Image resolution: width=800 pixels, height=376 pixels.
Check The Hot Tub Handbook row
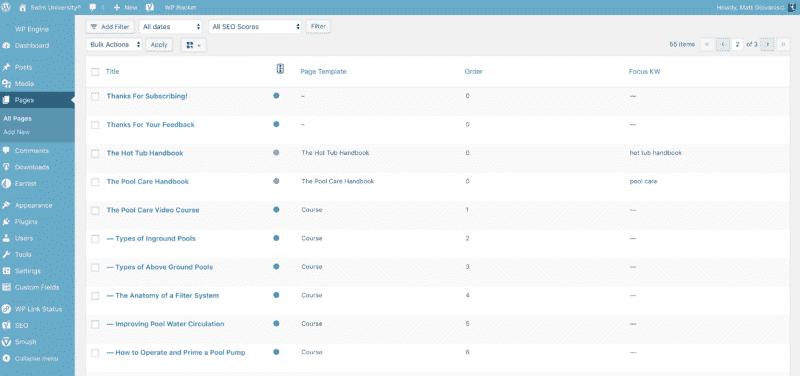tap(95, 153)
